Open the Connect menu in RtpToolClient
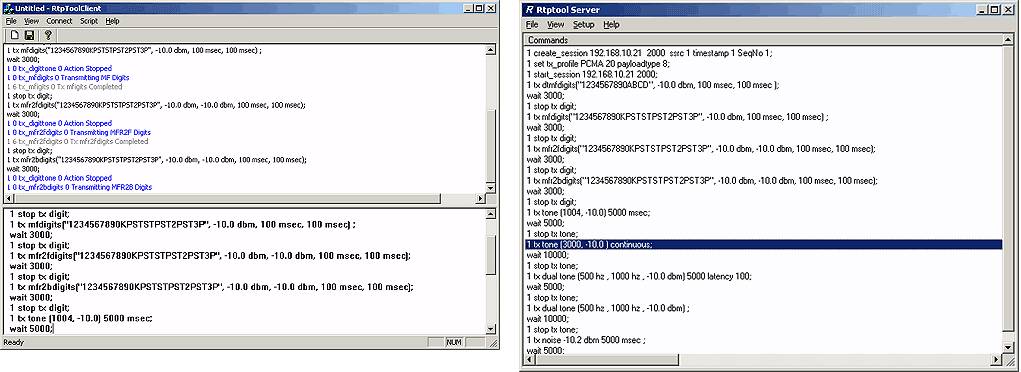1021x372 pixels. (x=59, y=21)
